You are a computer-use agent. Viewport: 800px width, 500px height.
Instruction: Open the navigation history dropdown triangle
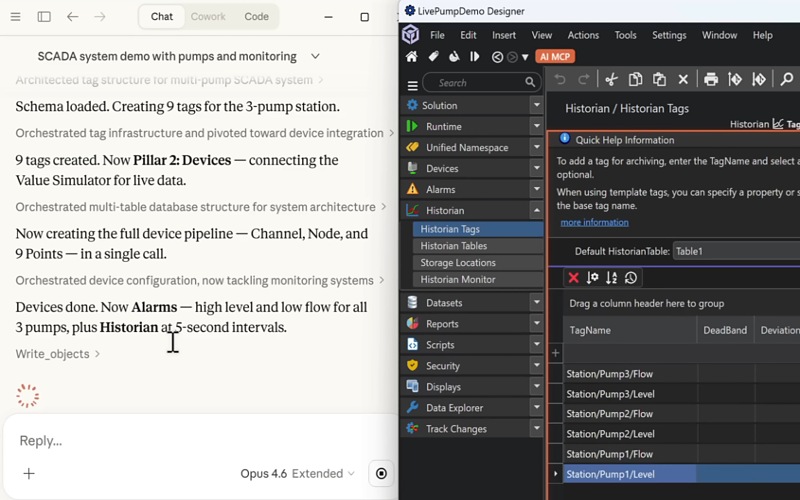coord(525,57)
